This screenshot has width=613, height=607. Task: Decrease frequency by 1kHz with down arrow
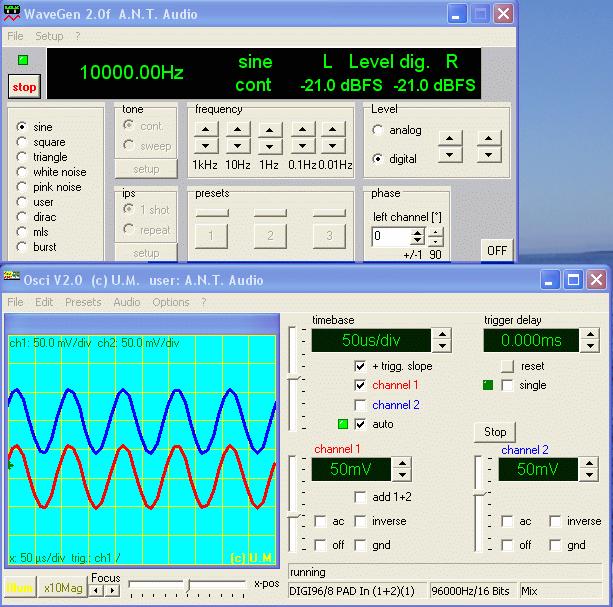pyautogui.click(x=206, y=146)
